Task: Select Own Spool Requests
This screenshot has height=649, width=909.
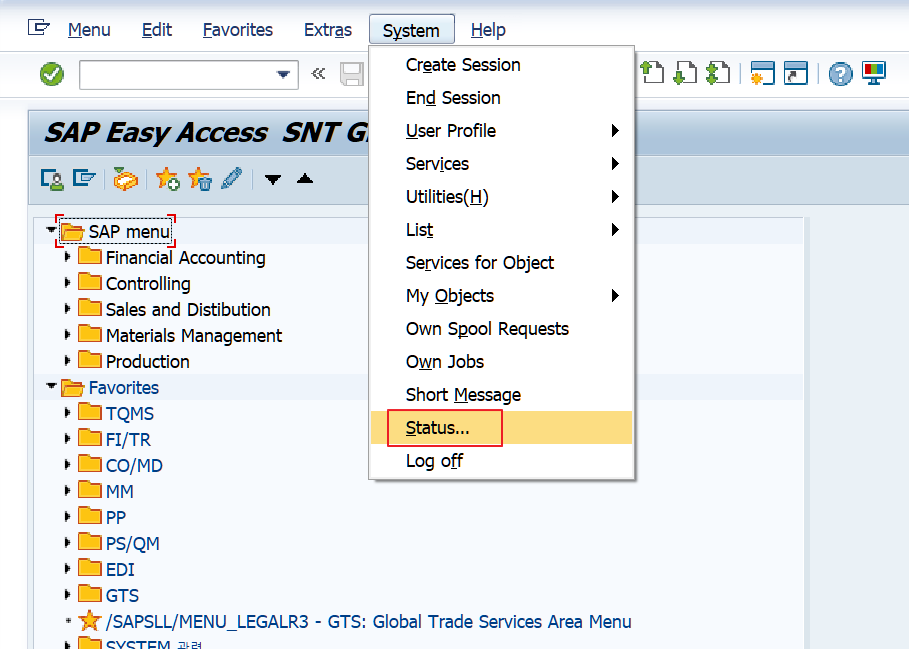Action: pyautogui.click(x=501, y=329)
